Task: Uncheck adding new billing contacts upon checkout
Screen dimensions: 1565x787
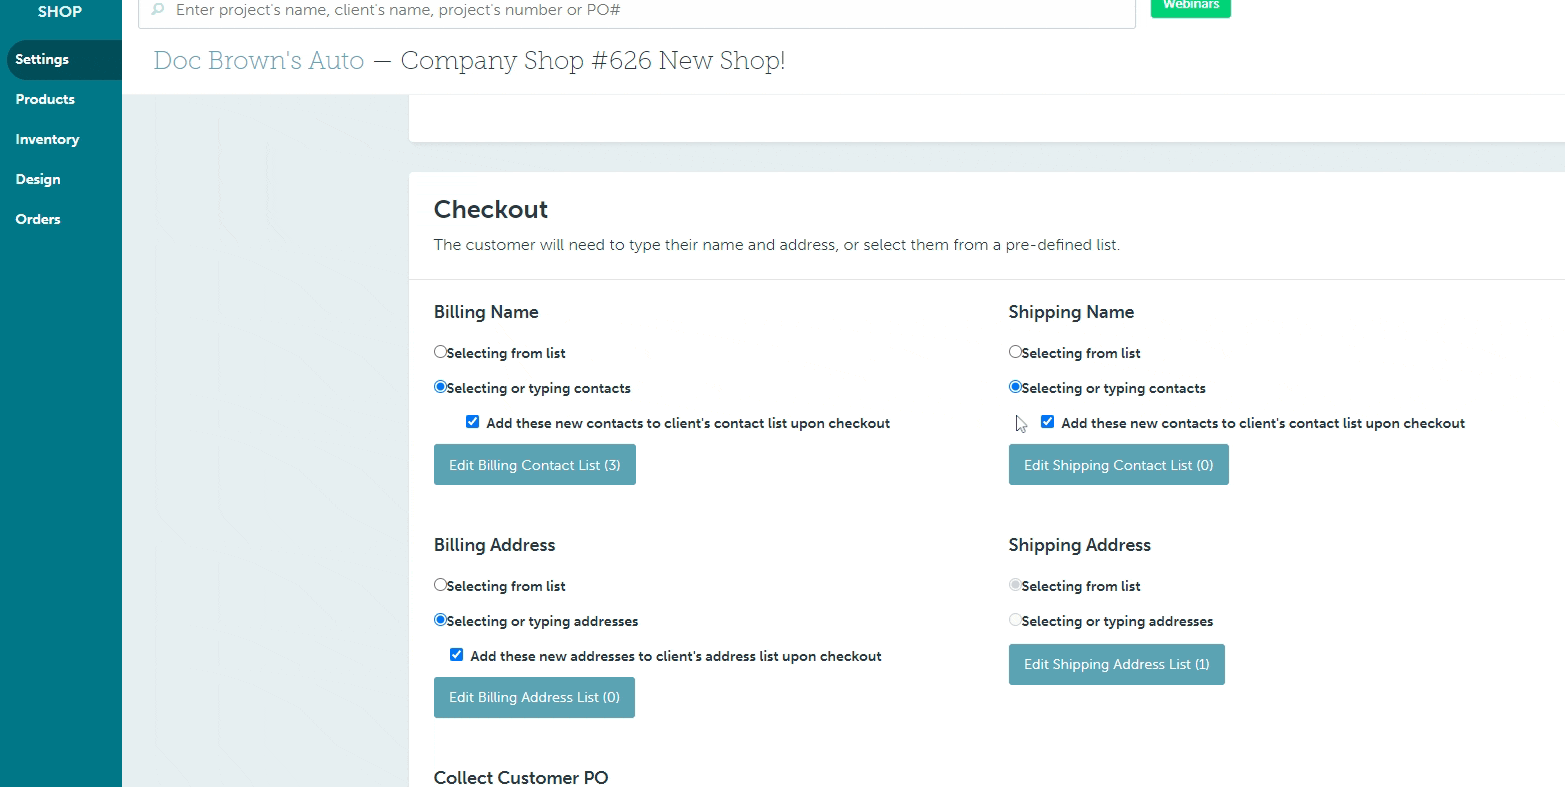Action: click(x=472, y=421)
